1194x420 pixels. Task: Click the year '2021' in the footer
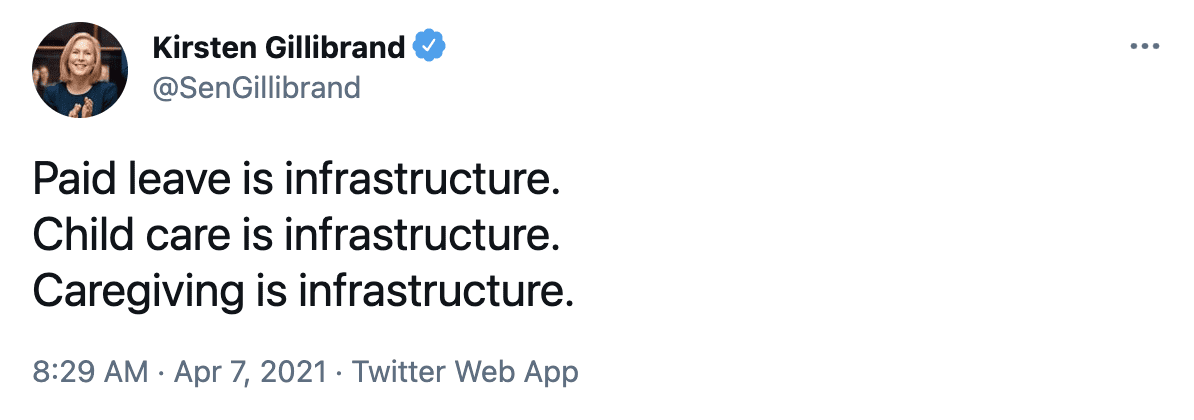(294, 372)
